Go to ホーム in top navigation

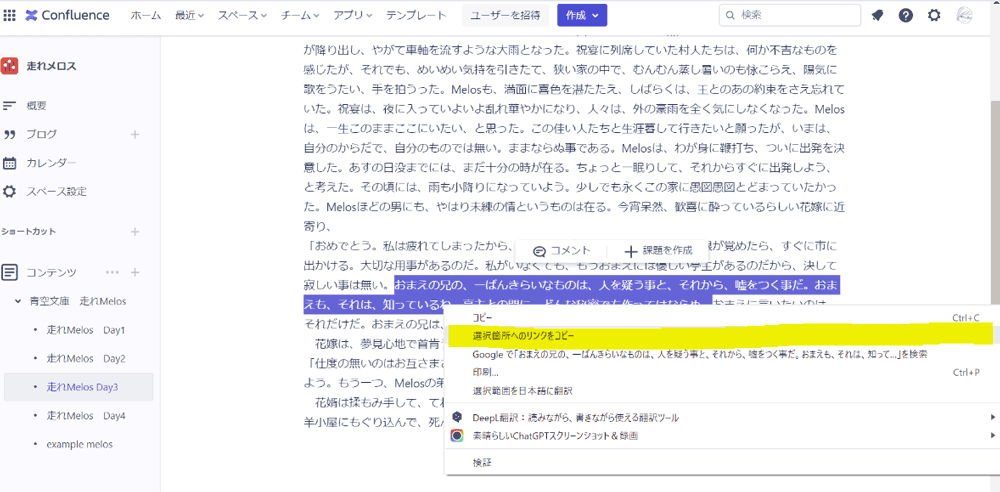pyautogui.click(x=146, y=15)
